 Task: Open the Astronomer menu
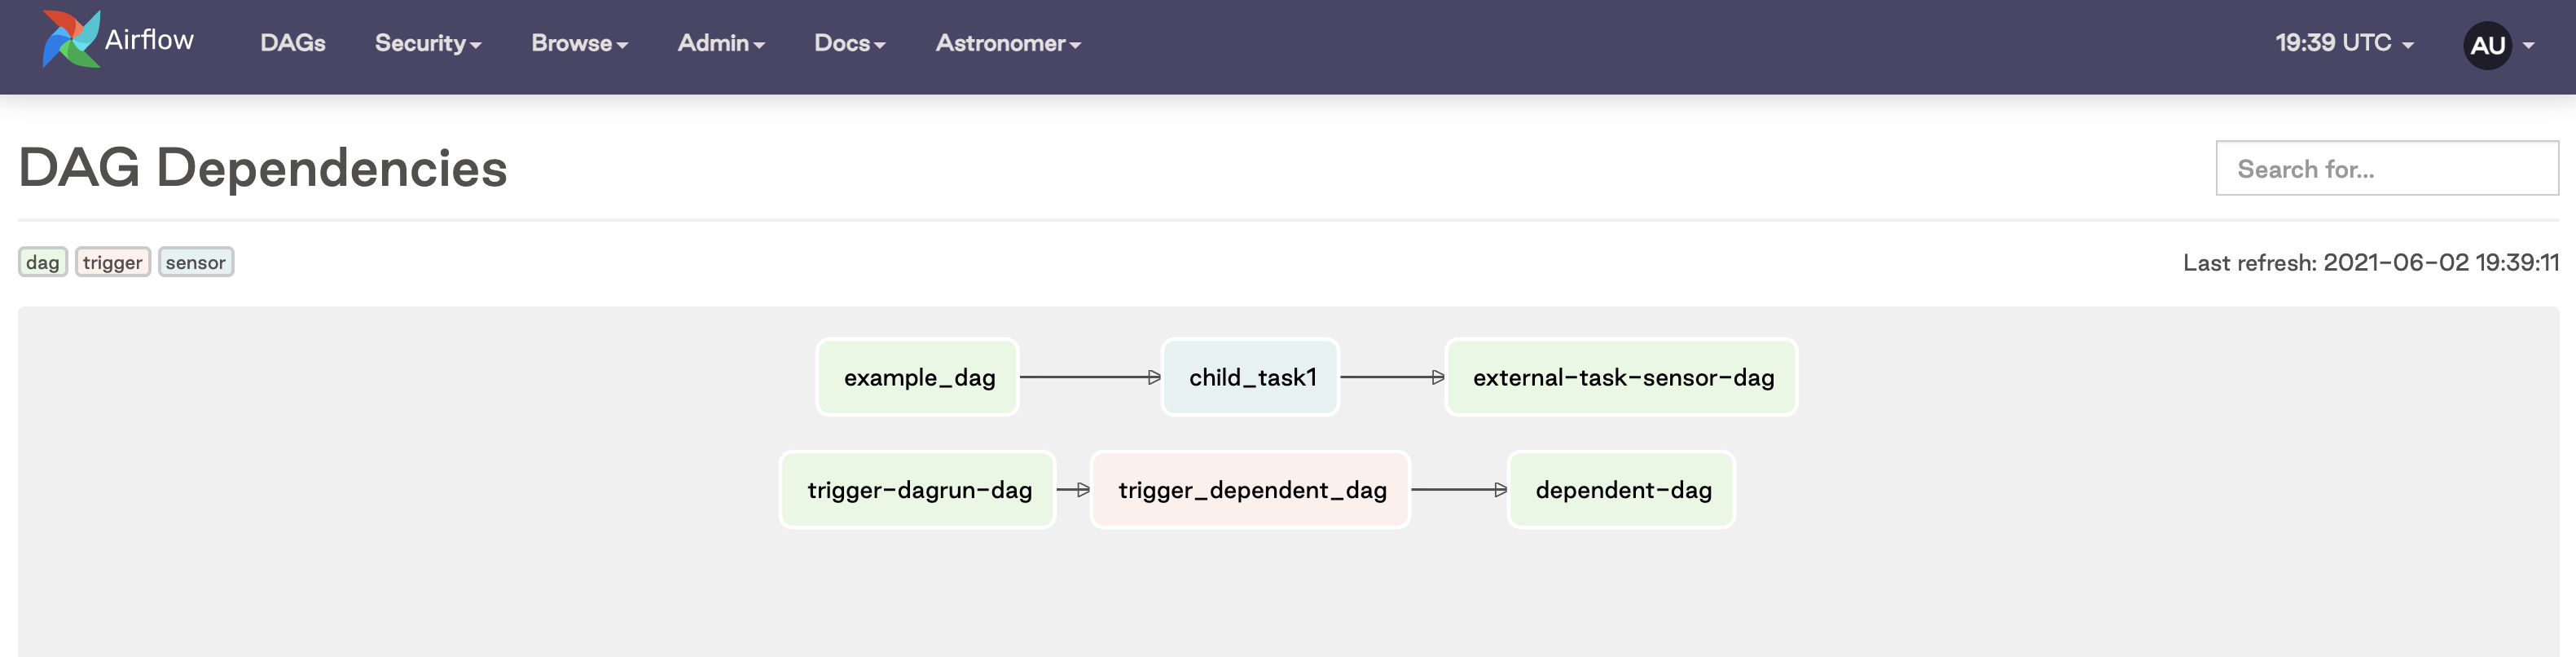(1006, 43)
